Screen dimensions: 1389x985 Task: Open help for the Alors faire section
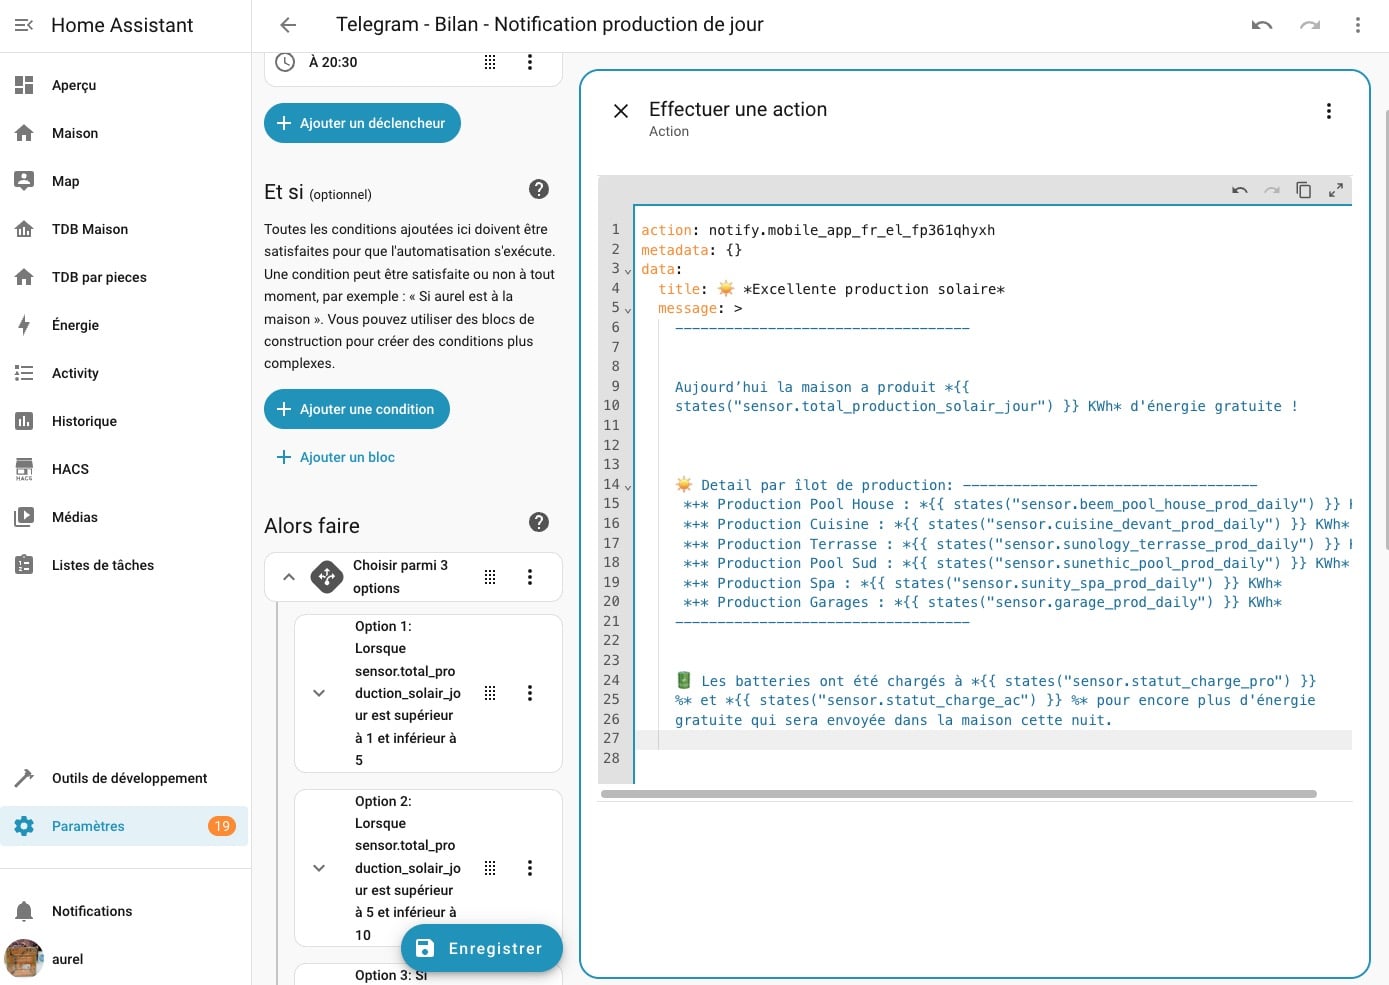[x=538, y=522]
